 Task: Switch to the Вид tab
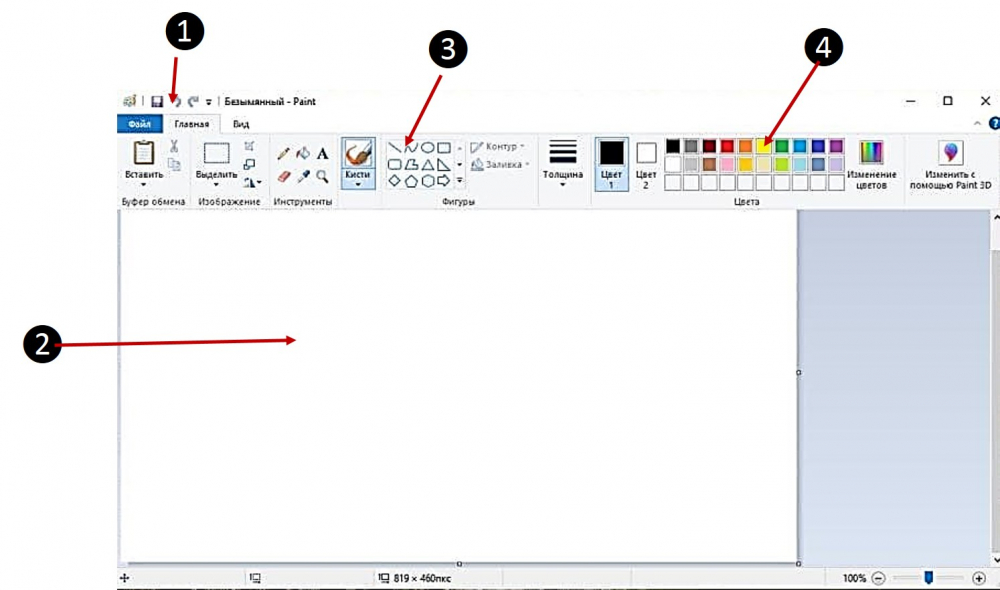click(241, 124)
